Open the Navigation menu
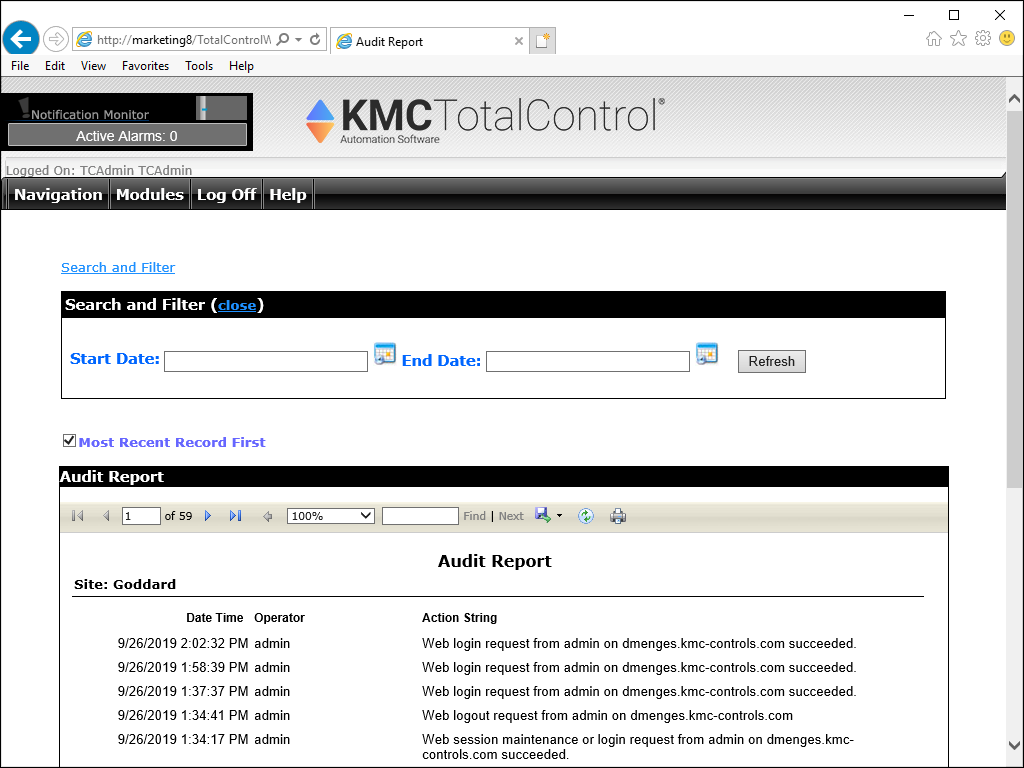The height and width of the screenshot is (768, 1024). (58, 195)
